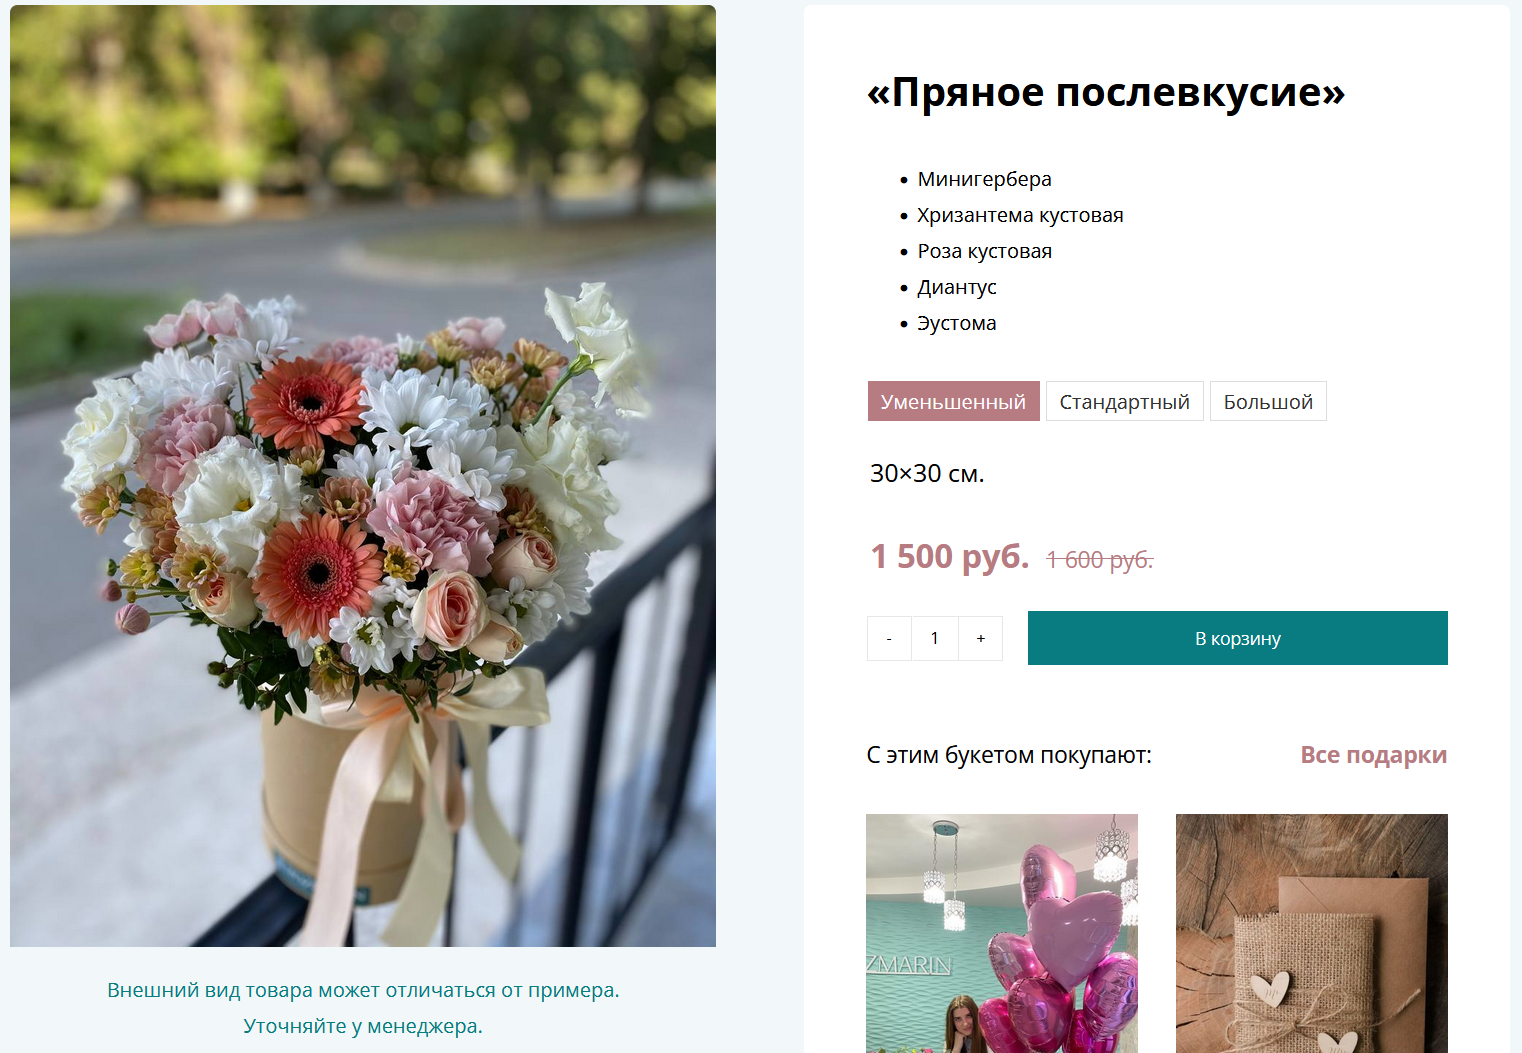Click the 1 500 руб. current price
This screenshot has width=1522, height=1053.
click(949, 556)
